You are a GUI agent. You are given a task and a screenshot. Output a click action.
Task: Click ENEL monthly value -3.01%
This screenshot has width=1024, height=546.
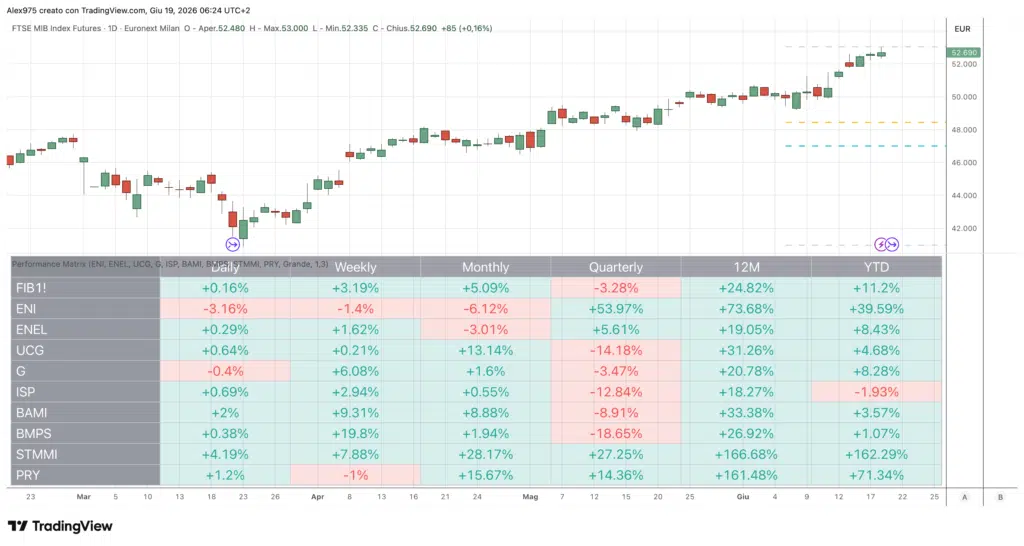pos(485,330)
